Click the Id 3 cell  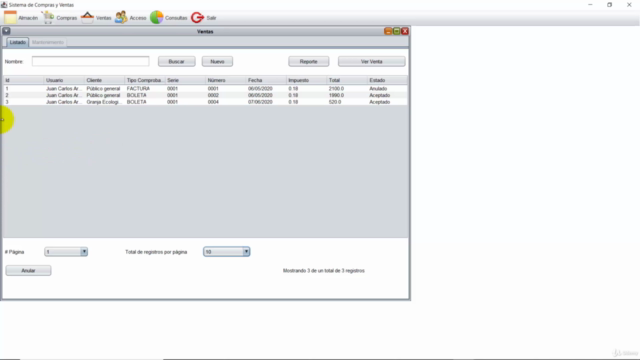coord(23,102)
